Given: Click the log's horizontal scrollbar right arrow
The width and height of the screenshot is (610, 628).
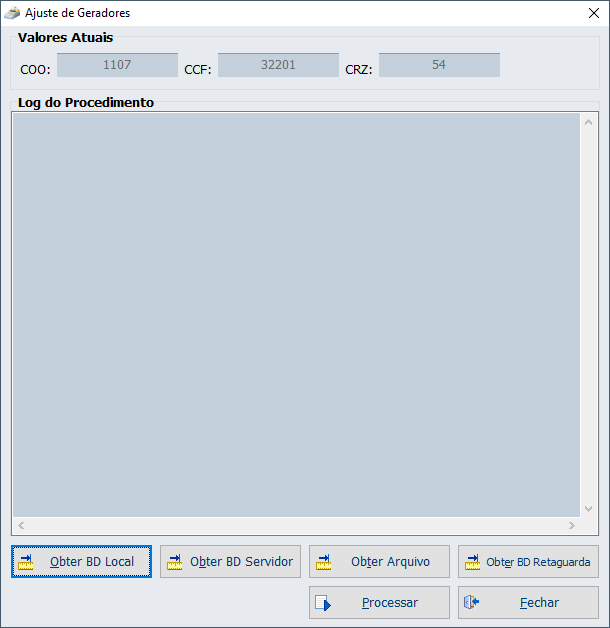Looking at the screenshot, I should [x=572, y=525].
